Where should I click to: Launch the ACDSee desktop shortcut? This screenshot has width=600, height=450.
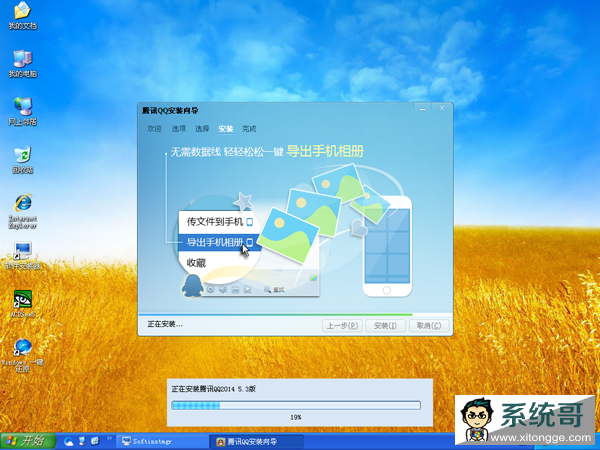(x=23, y=304)
